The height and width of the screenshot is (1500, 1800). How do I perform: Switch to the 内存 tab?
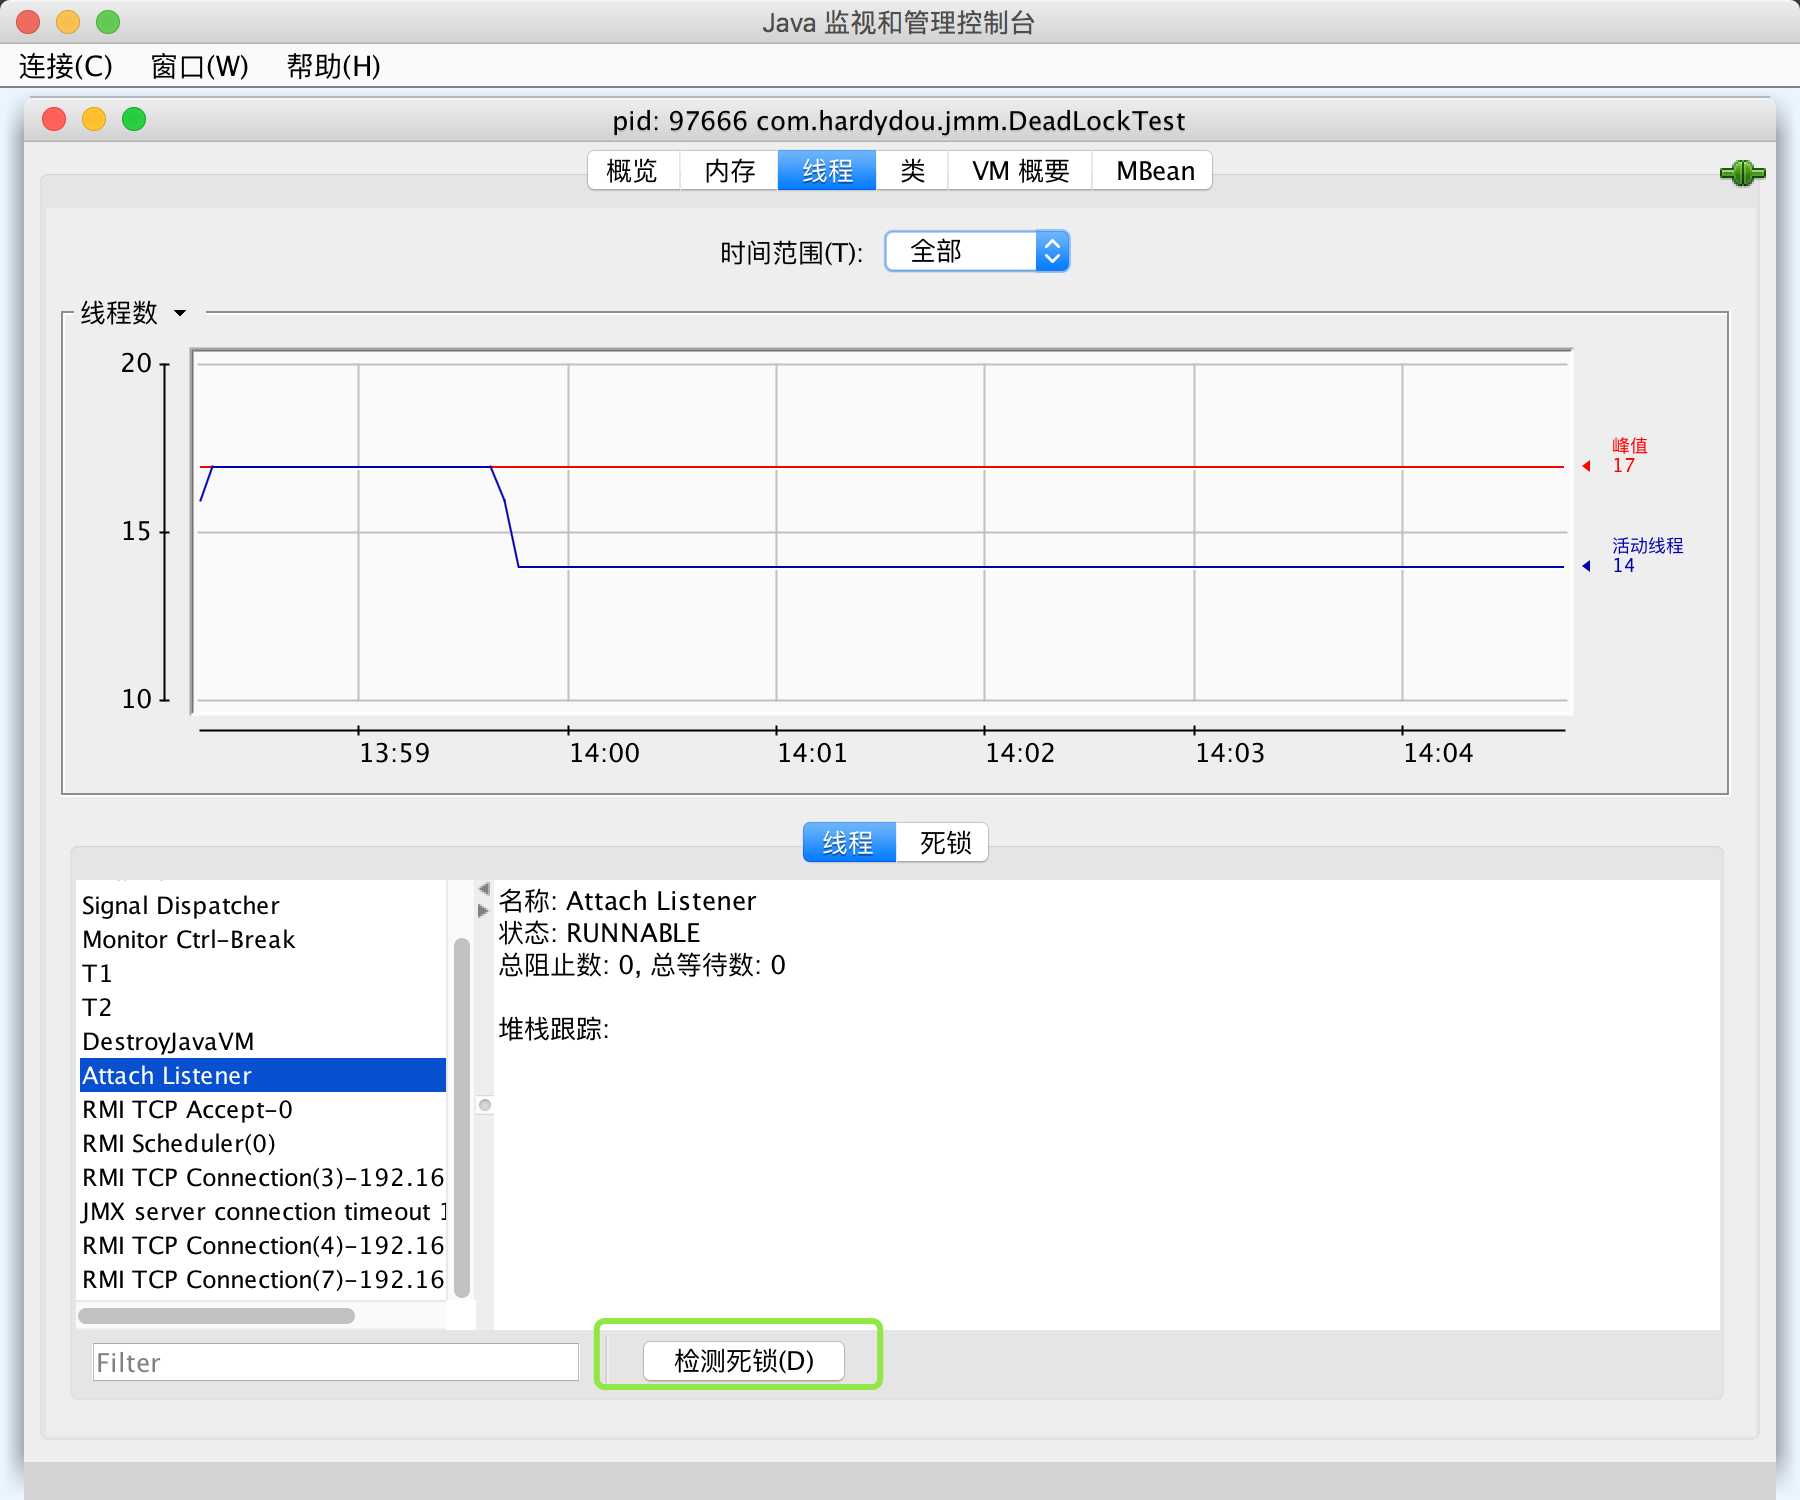click(x=728, y=170)
